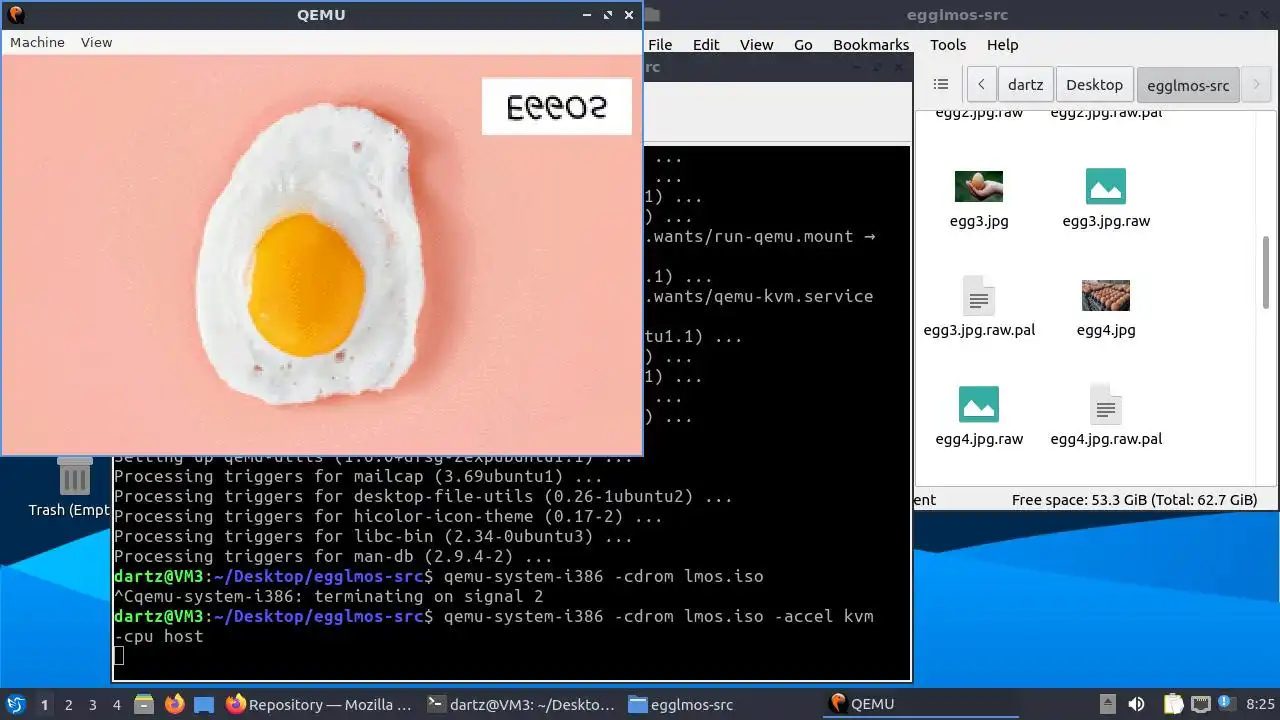Click the QEMU guest display with fried egg

pos(321,254)
